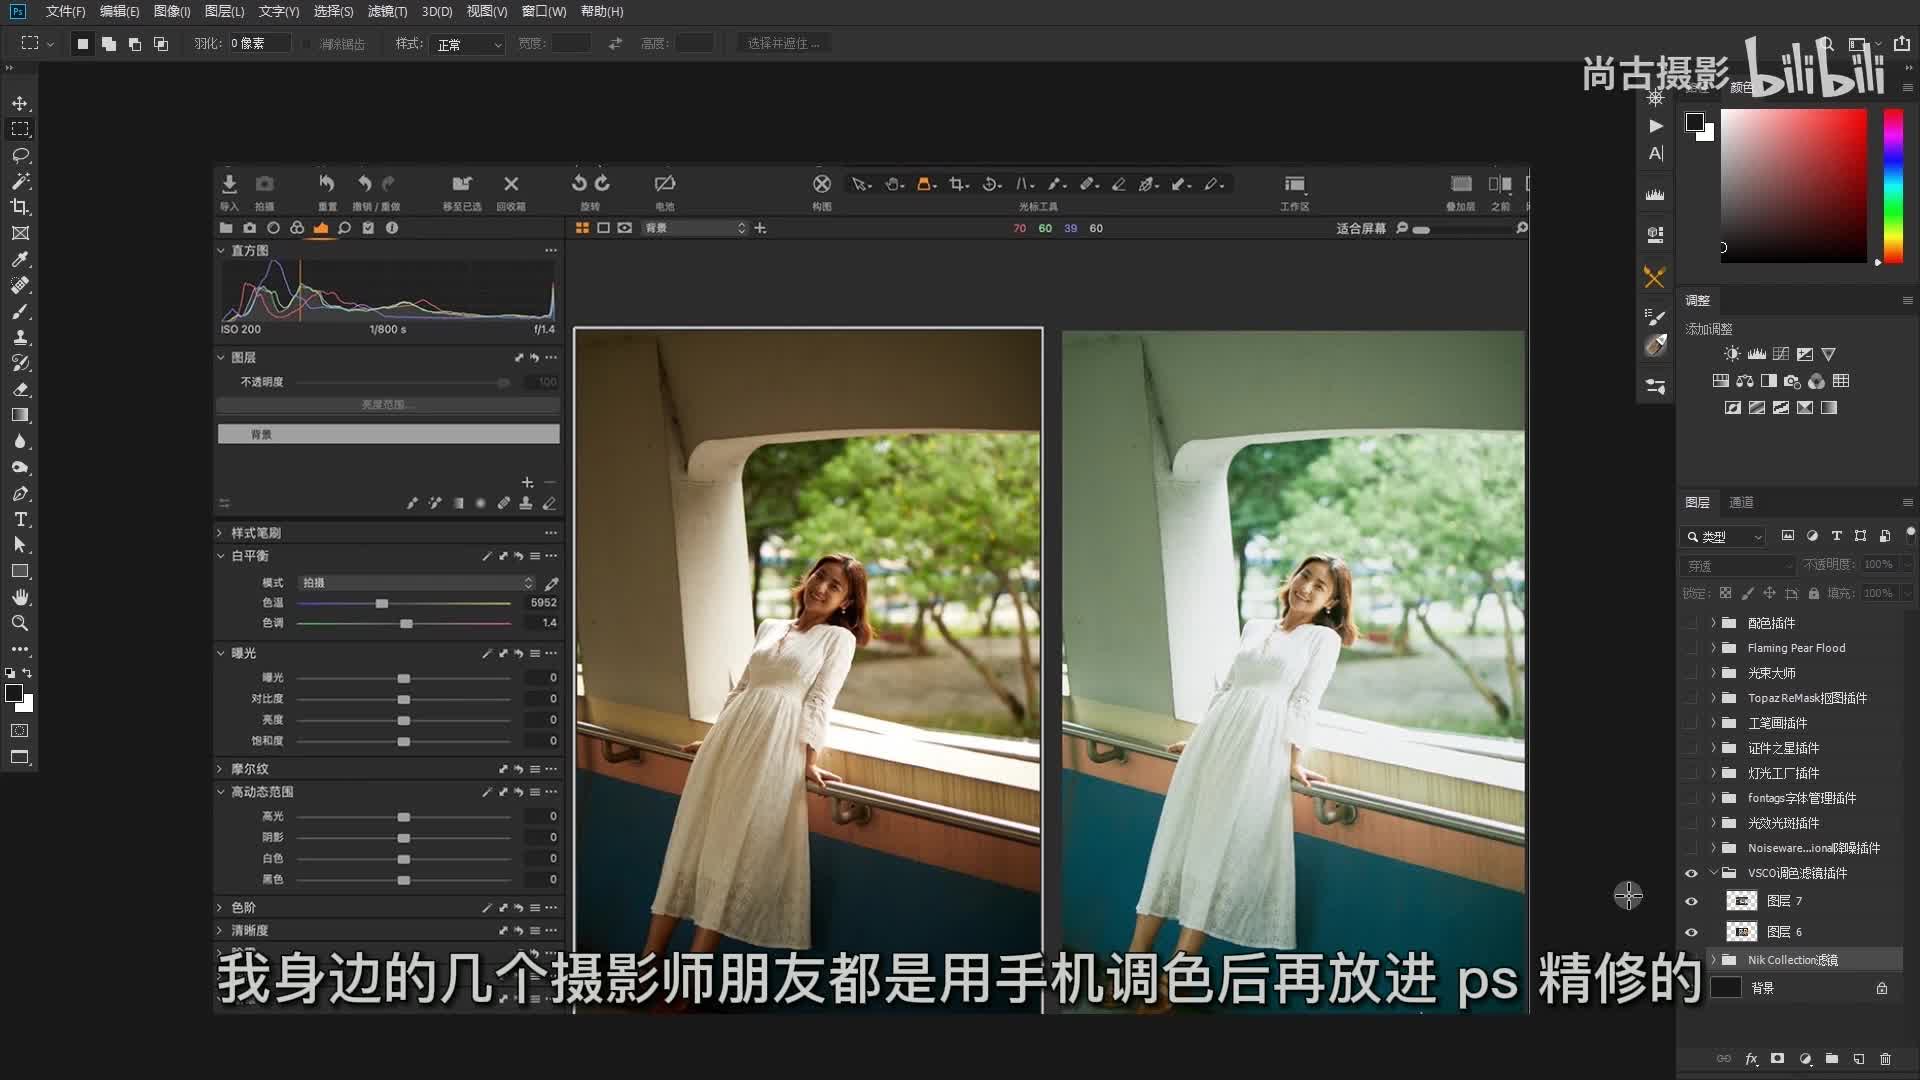Open the 滤镜 menu

coord(387,11)
